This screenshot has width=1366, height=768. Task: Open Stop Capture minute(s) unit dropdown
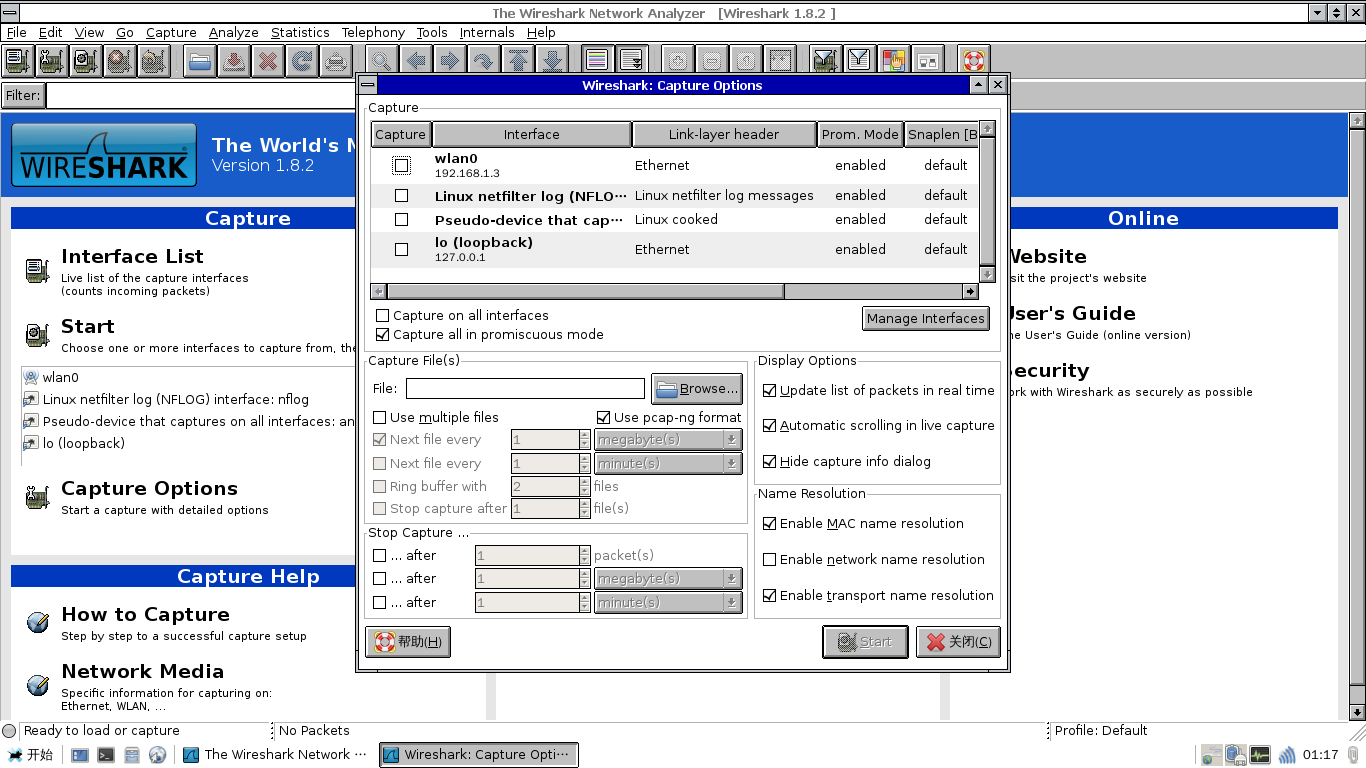[x=668, y=603]
